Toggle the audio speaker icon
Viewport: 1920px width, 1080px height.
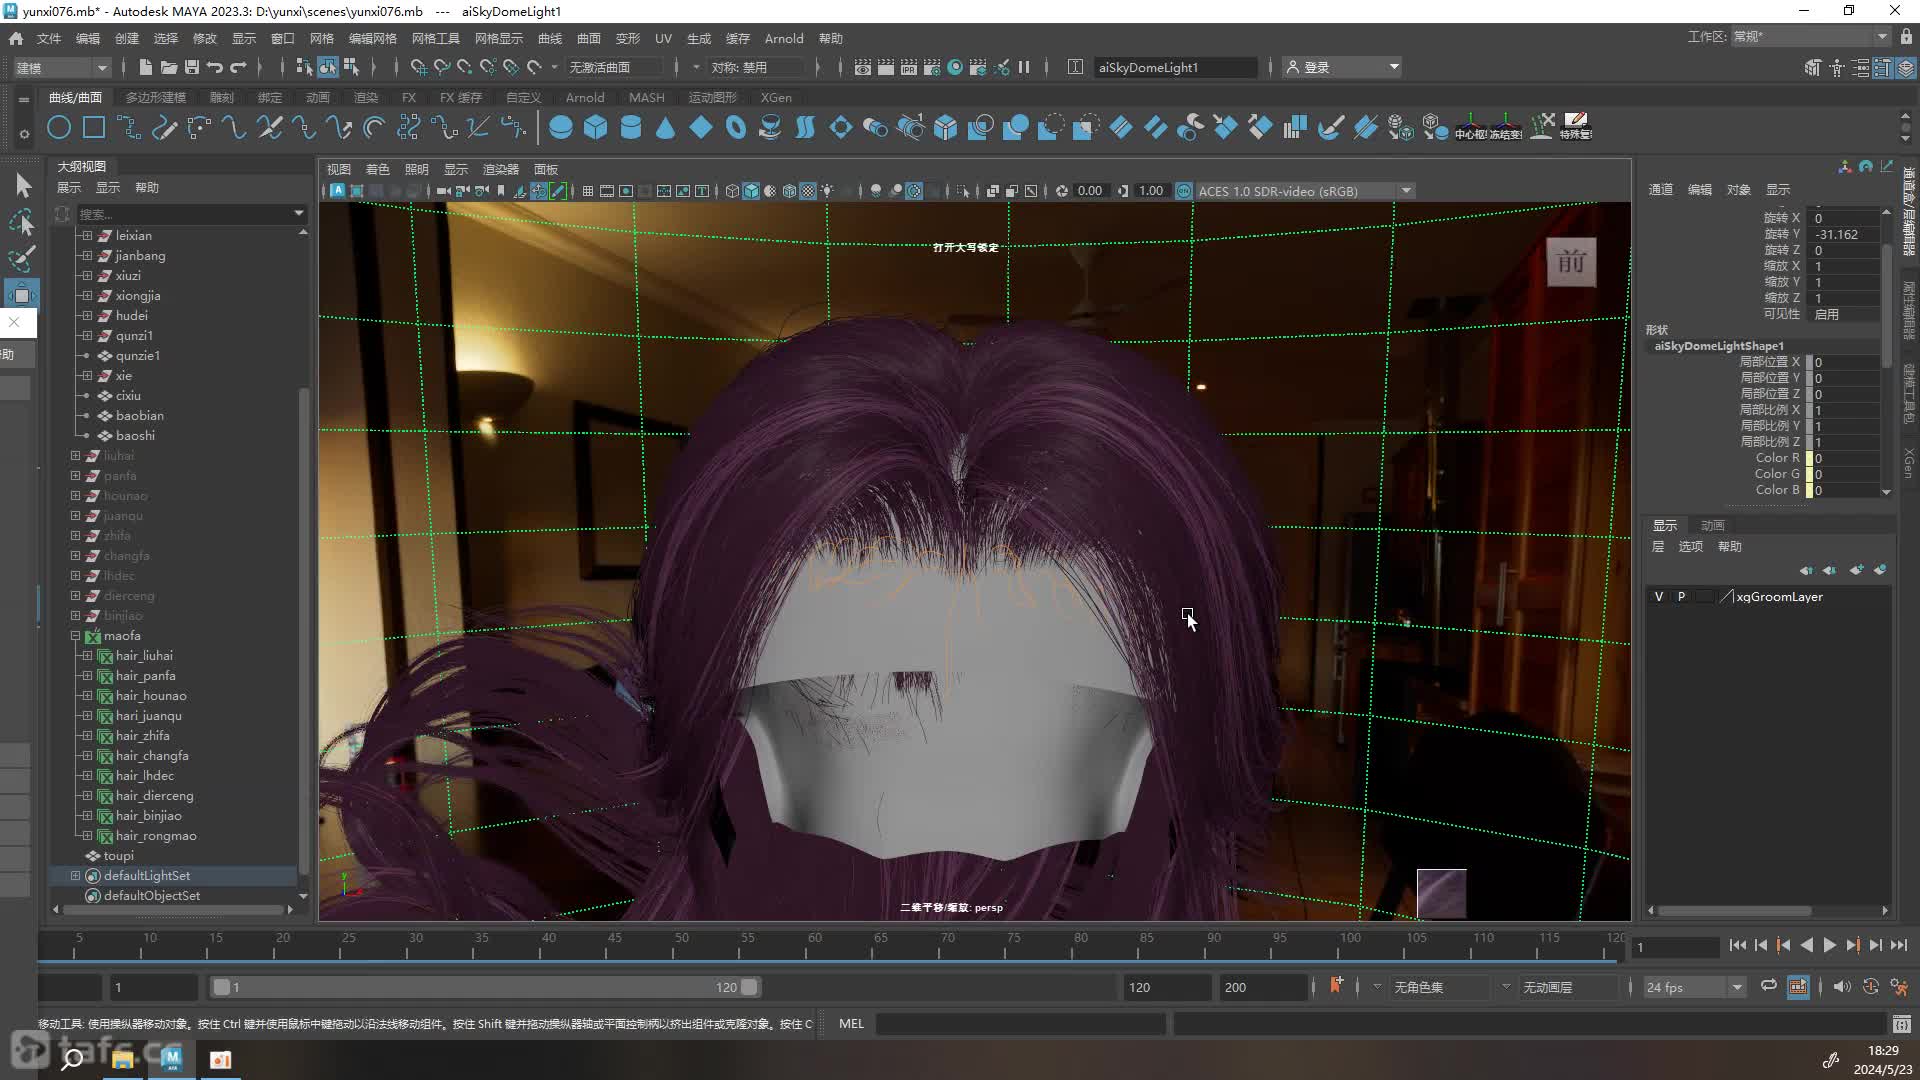click(x=1842, y=986)
